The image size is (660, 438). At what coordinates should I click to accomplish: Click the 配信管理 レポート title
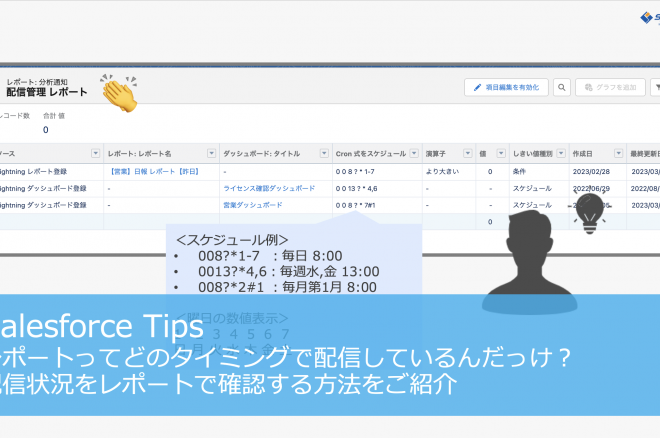(47, 92)
